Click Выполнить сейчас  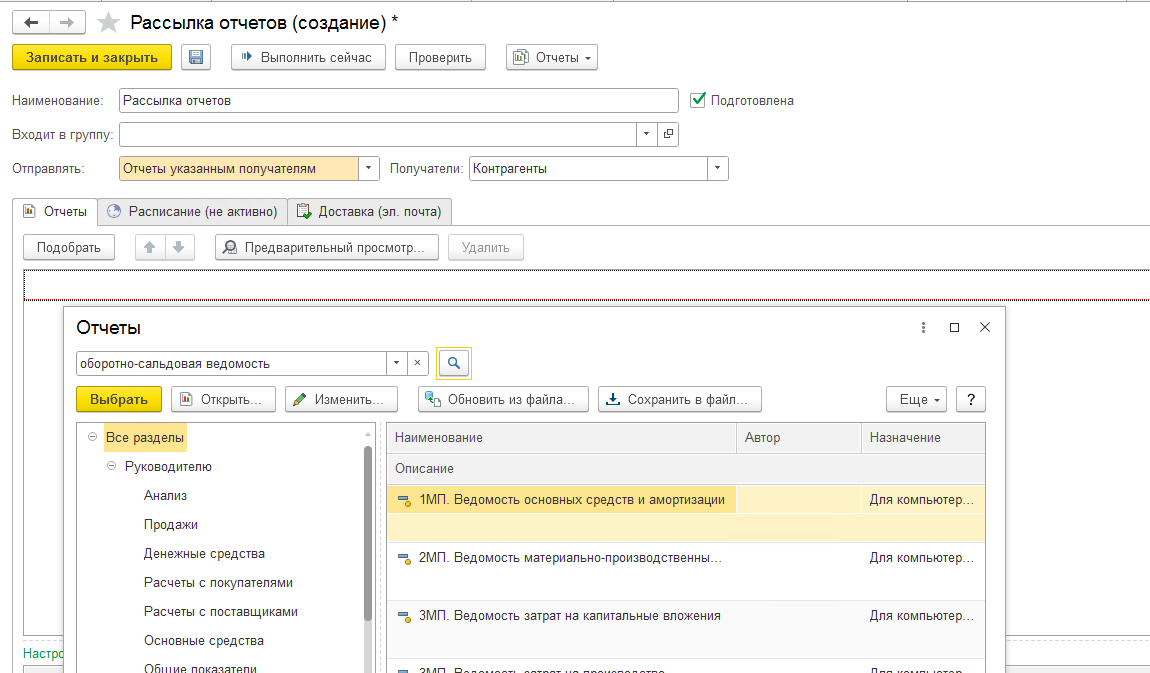coord(308,57)
